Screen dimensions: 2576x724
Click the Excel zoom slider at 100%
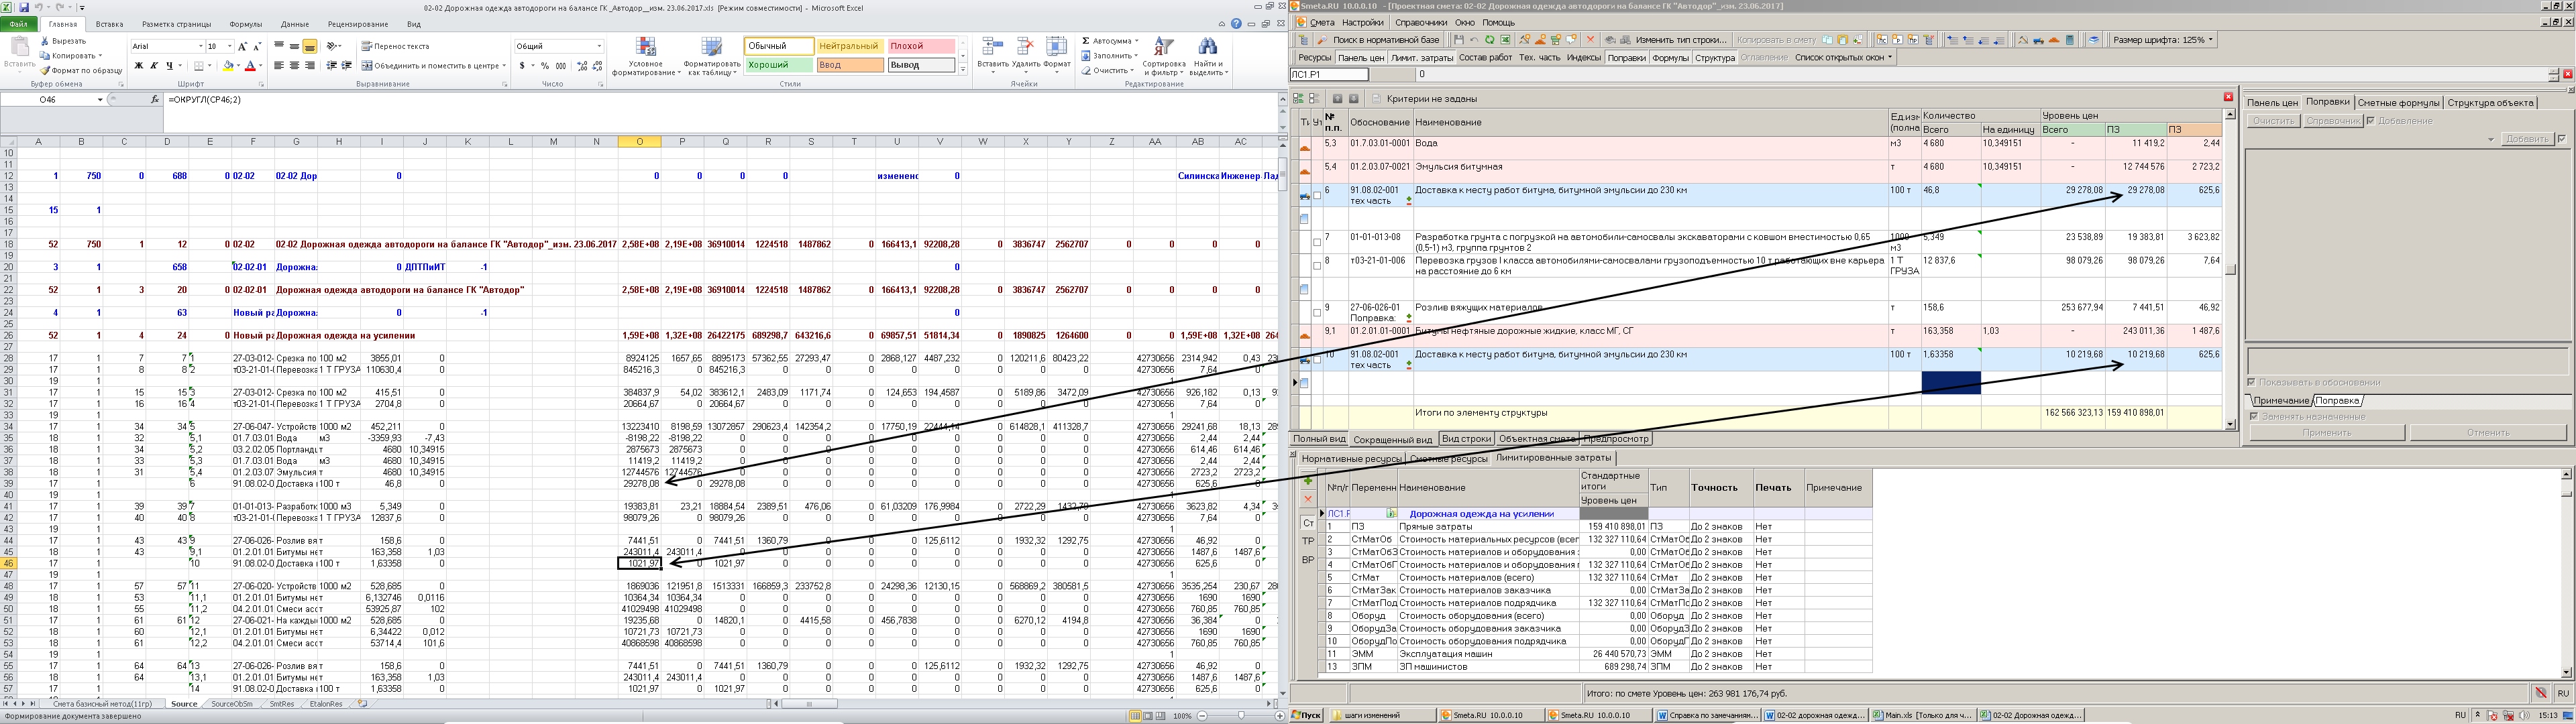pos(1241,716)
